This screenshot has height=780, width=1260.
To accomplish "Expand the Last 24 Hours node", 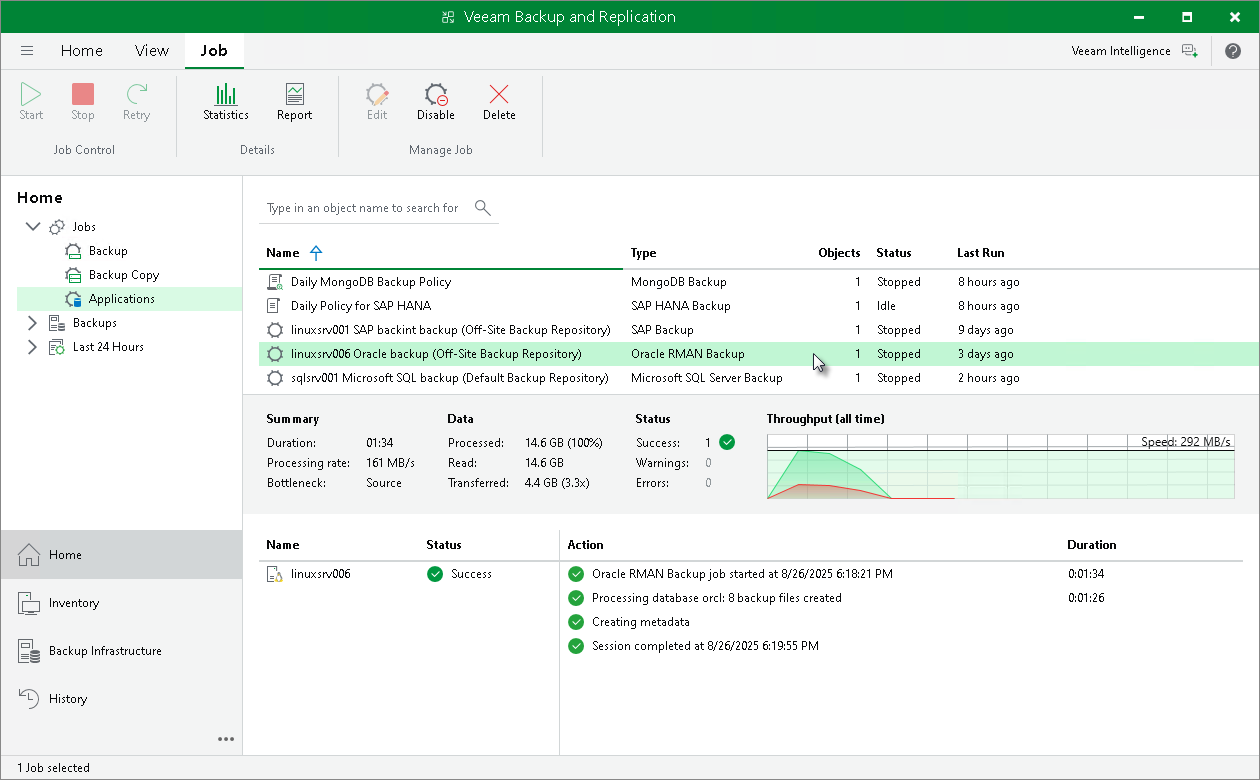I will 32,347.
